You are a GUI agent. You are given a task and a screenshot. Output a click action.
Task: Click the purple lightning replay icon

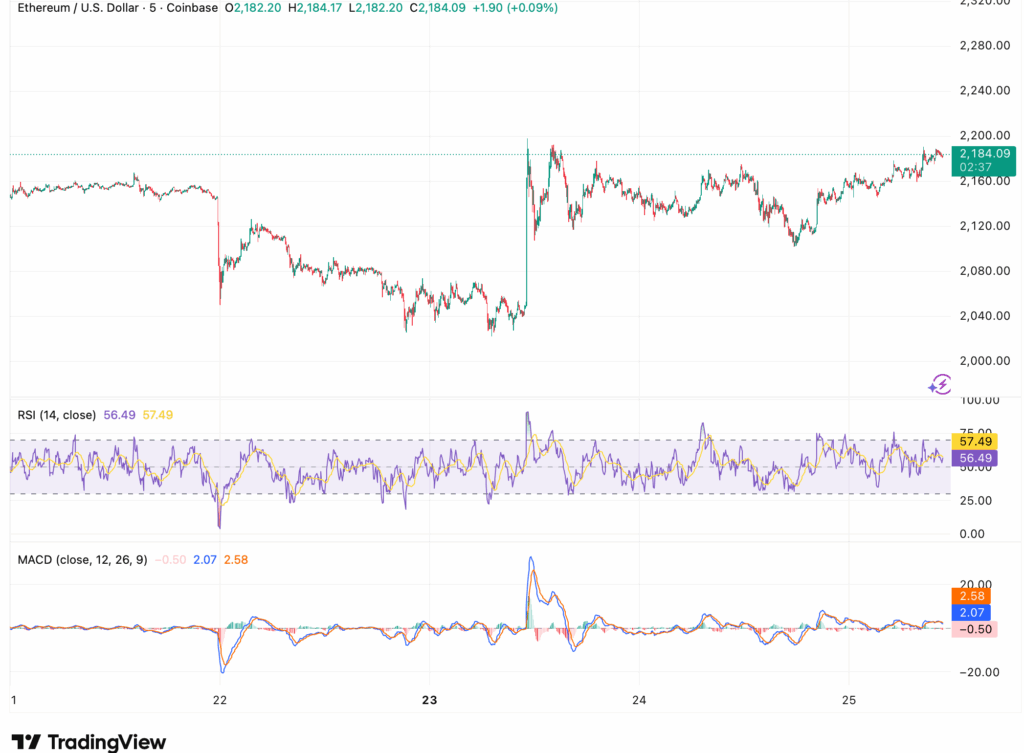coord(940,384)
